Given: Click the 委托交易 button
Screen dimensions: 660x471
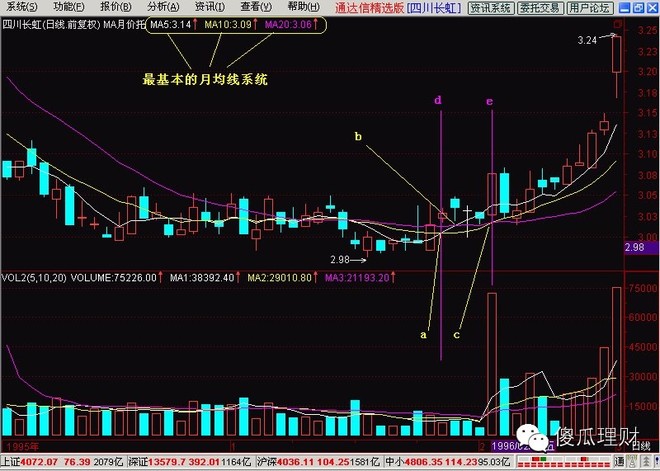Looking at the screenshot, I should [x=540, y=8].
